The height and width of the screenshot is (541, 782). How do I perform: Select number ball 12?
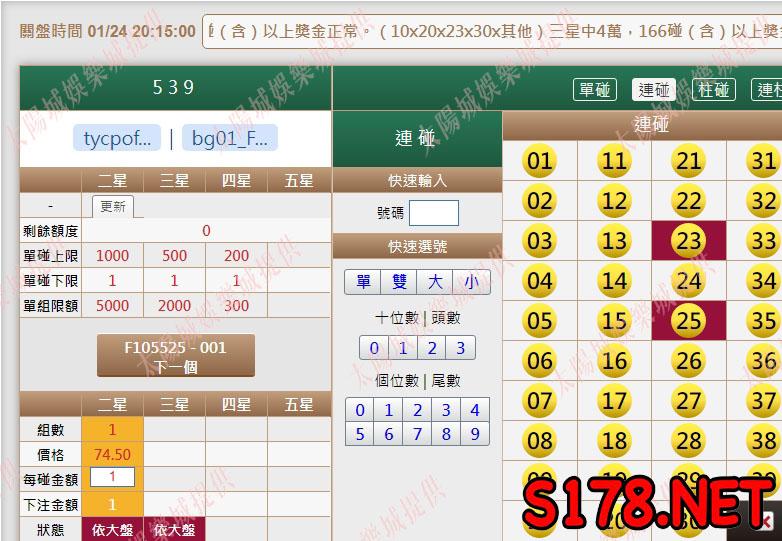point(614,201)
